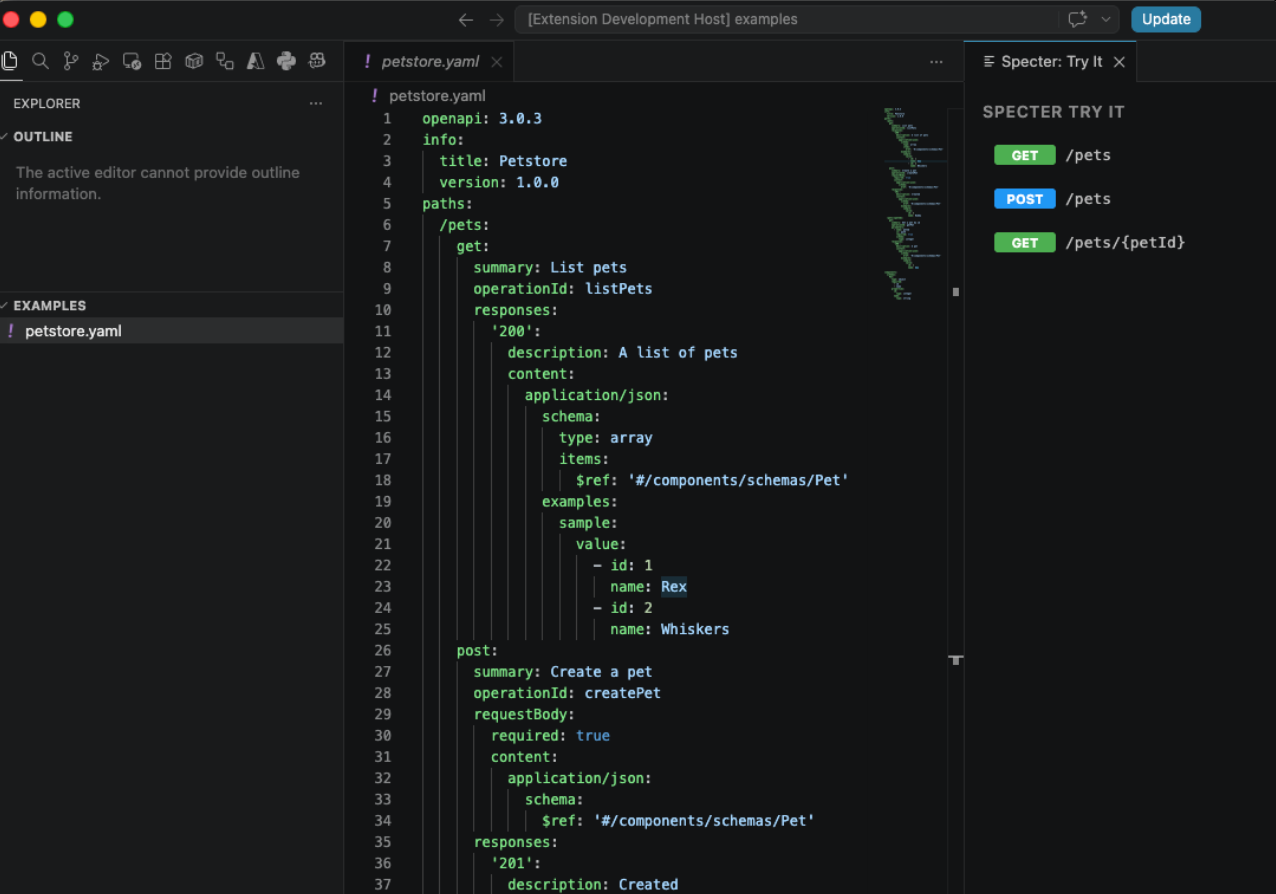This screenshot has width=1276, height=894.
Task: Click the 'post:' key on line 26
Action: click(x=477, y=650)
